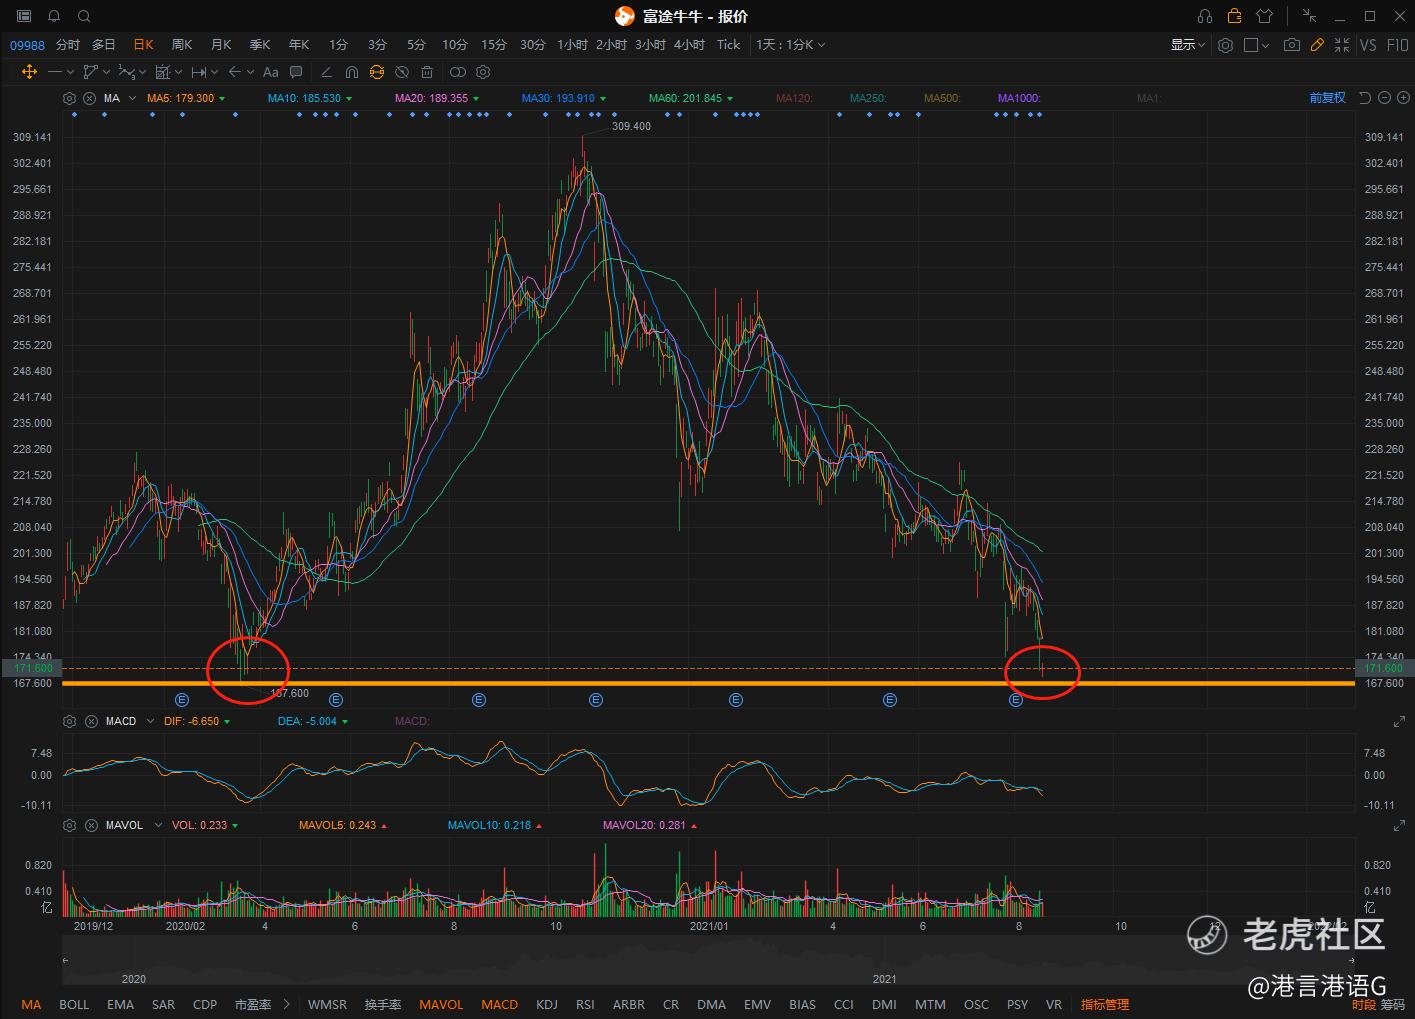Viewport: 1415px width, 1019px height.
Task: Open the 显示 display dropdown
Action: point(1188,45)
